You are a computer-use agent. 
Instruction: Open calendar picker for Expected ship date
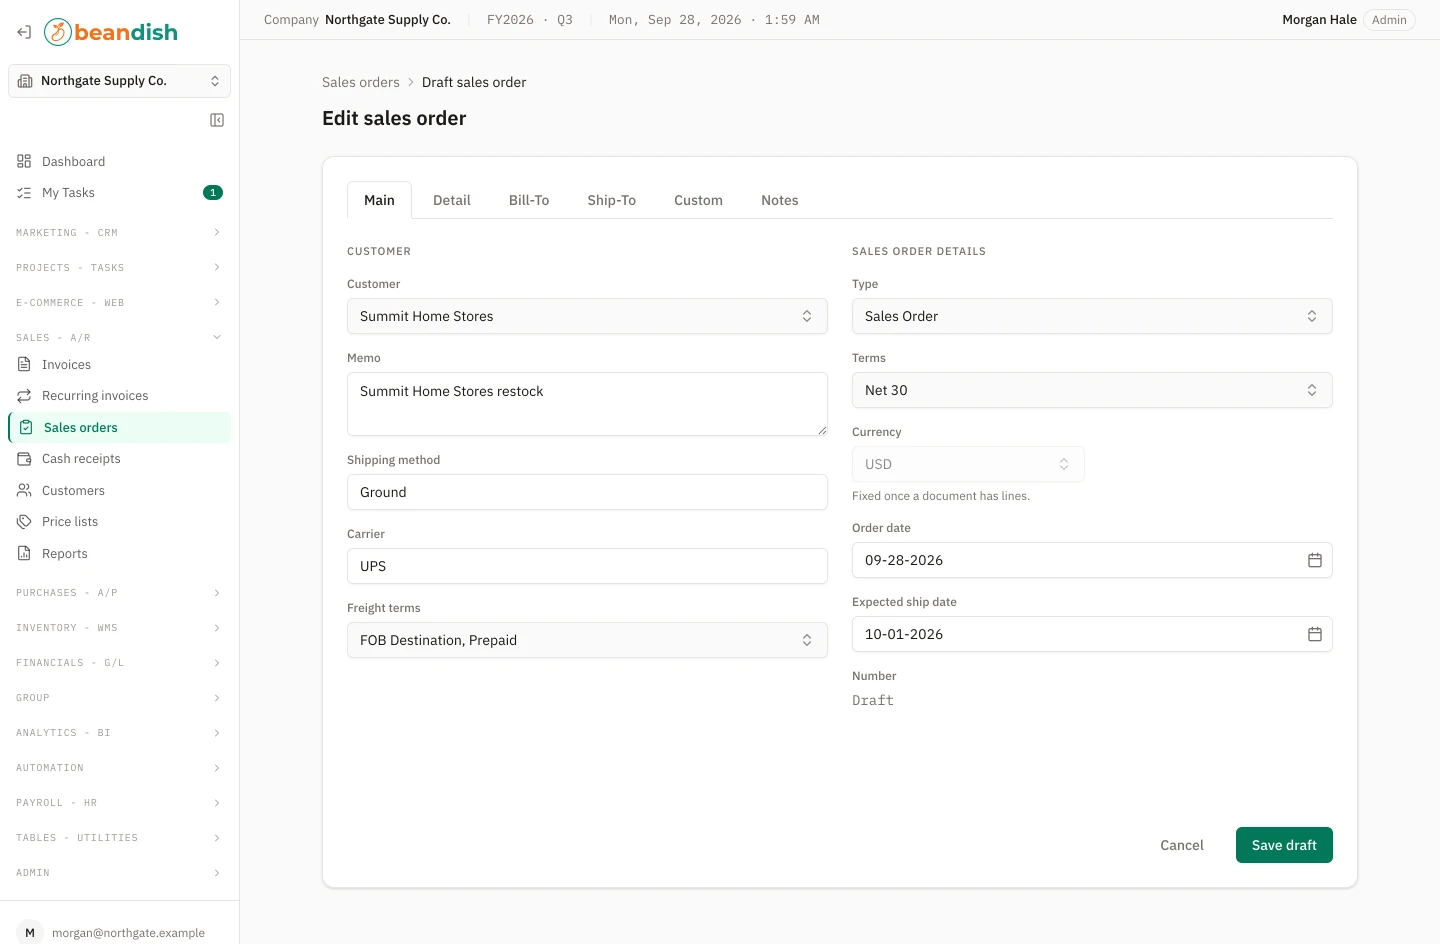(x=1315, y=634)
